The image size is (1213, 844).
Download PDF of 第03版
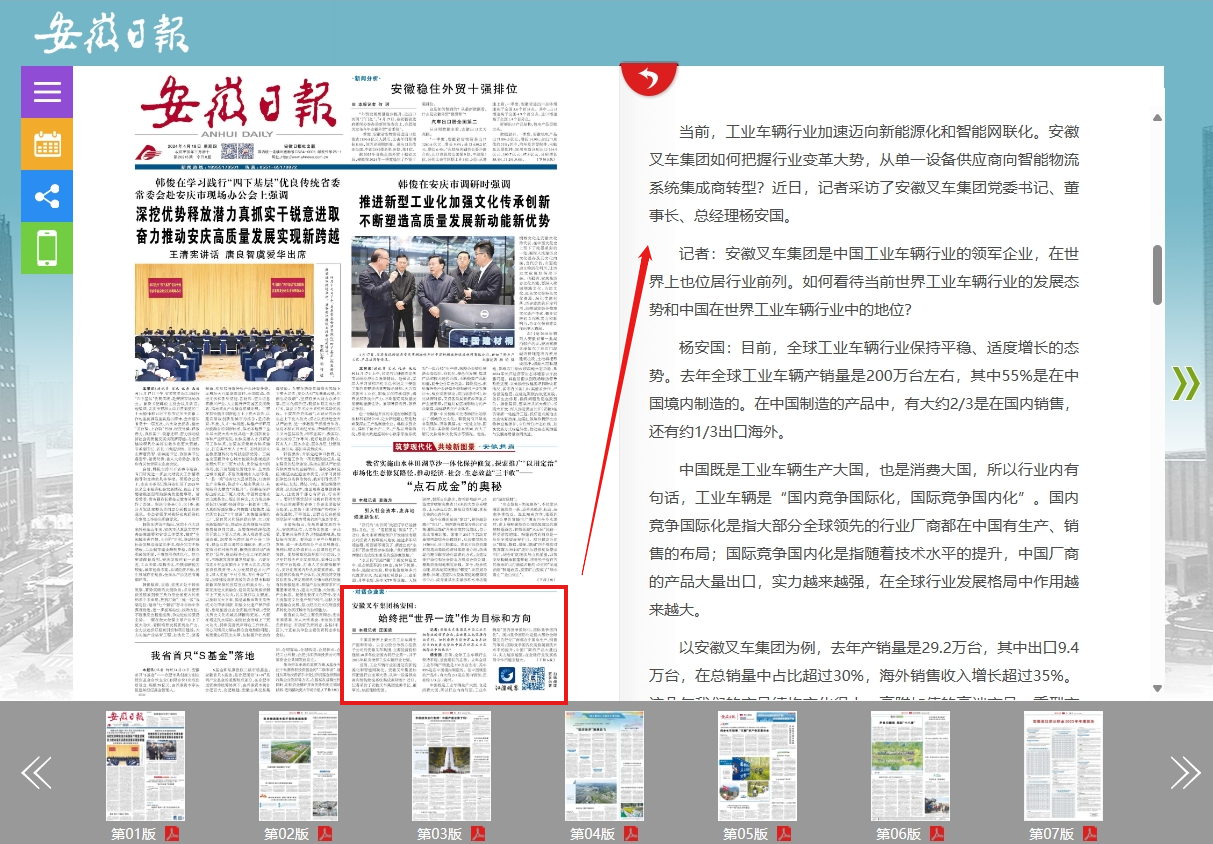coord(478,834)
